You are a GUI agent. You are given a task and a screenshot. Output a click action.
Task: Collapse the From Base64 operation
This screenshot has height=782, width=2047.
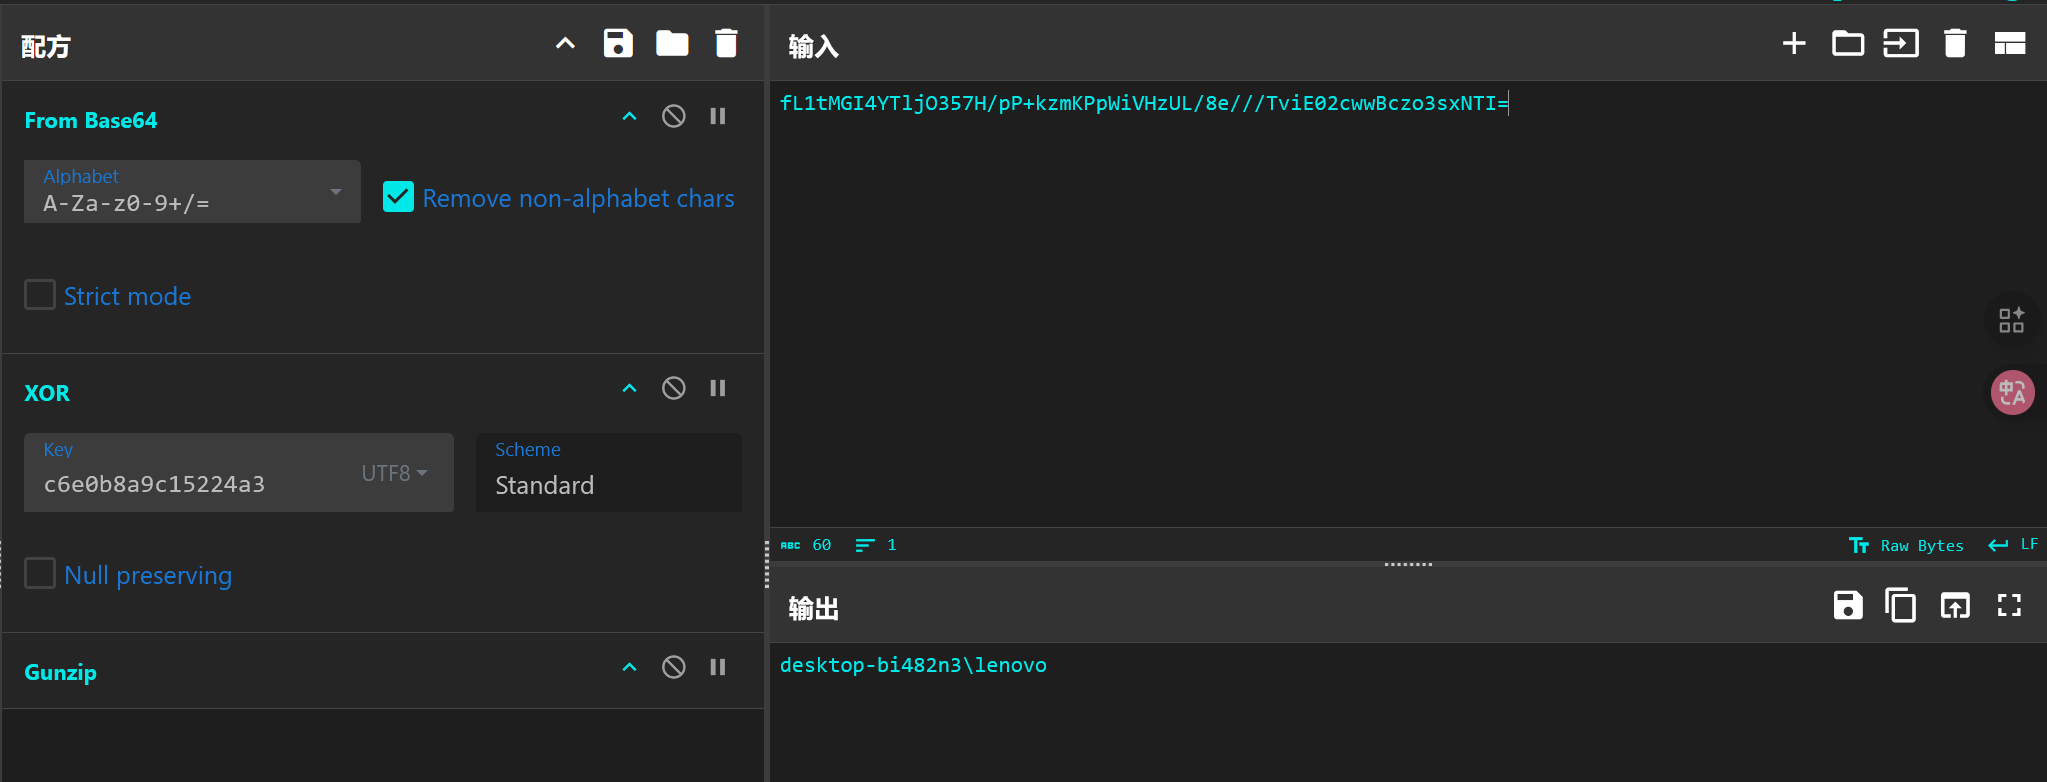(x=629, y=117)
